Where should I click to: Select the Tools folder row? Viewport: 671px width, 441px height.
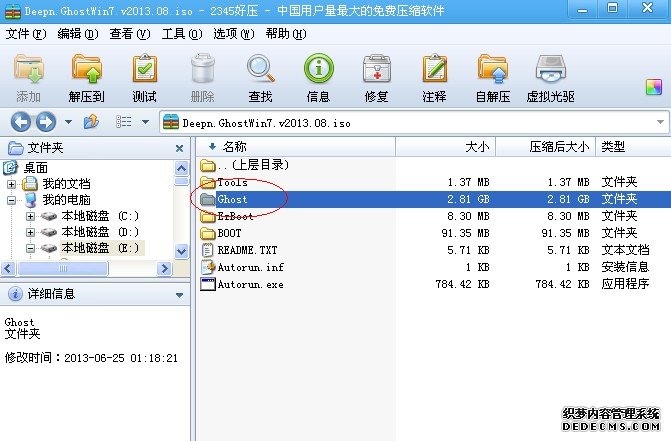(x=433, y=182)
